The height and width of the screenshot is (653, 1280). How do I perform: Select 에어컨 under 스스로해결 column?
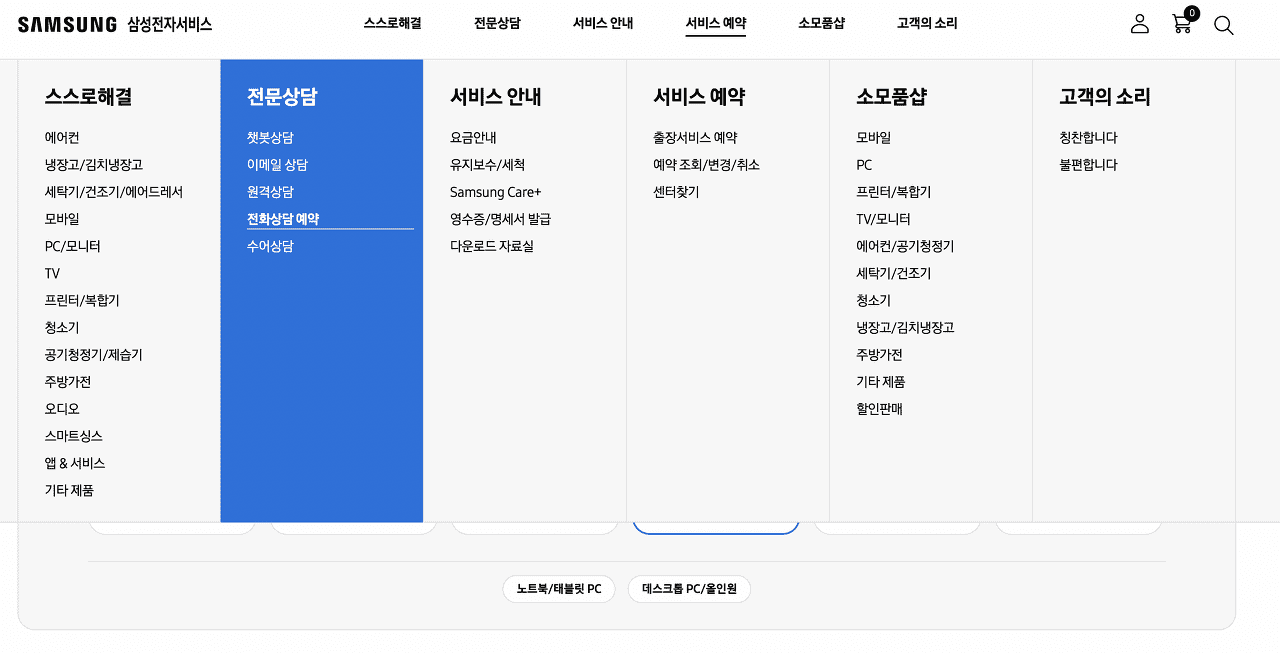[62, 138]
